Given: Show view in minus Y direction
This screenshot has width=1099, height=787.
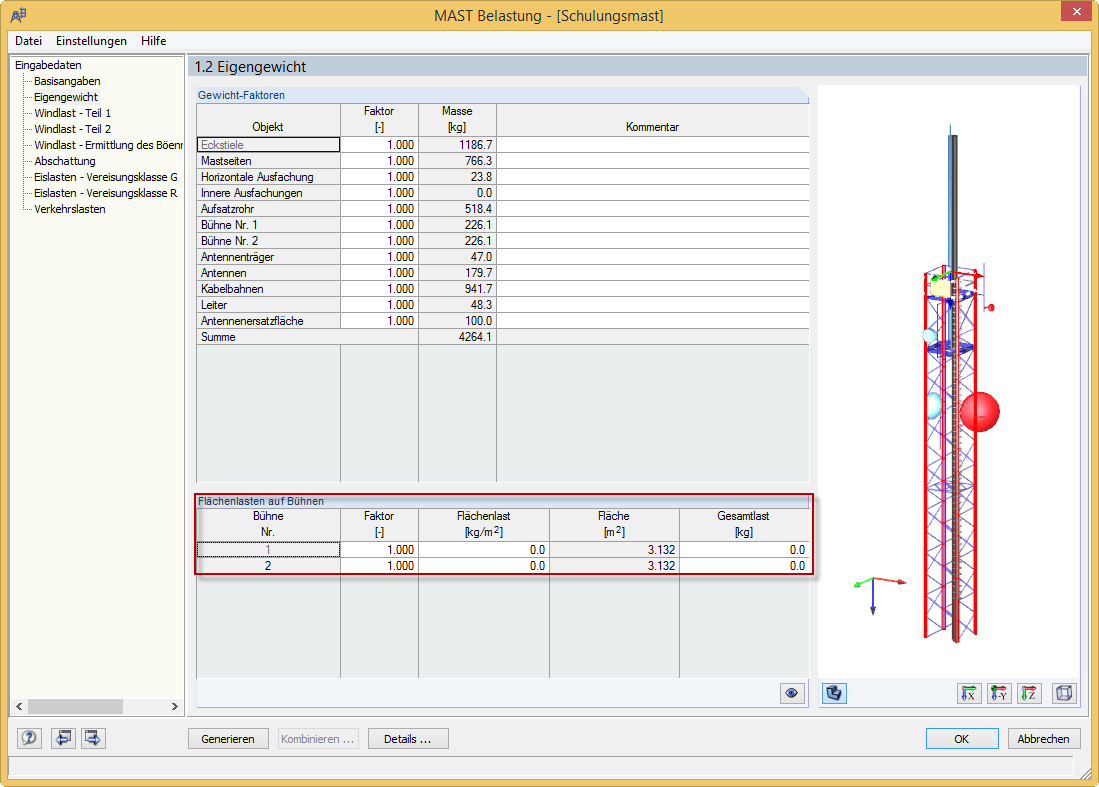Looking at the screenshot, I should click(x=999, y=693).
